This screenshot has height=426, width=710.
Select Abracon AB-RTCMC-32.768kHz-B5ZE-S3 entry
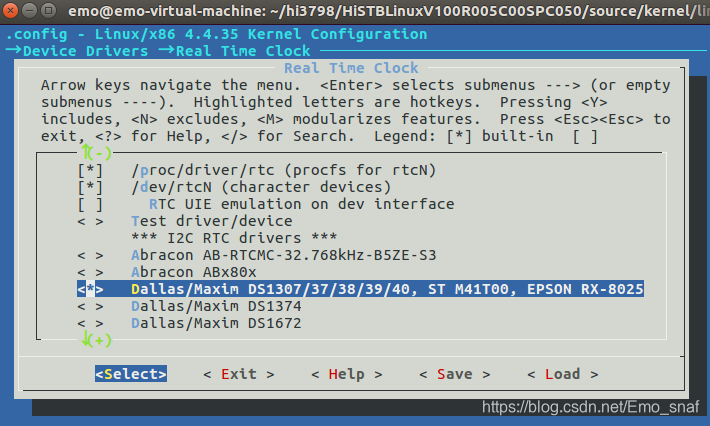(x=283, y=255)
